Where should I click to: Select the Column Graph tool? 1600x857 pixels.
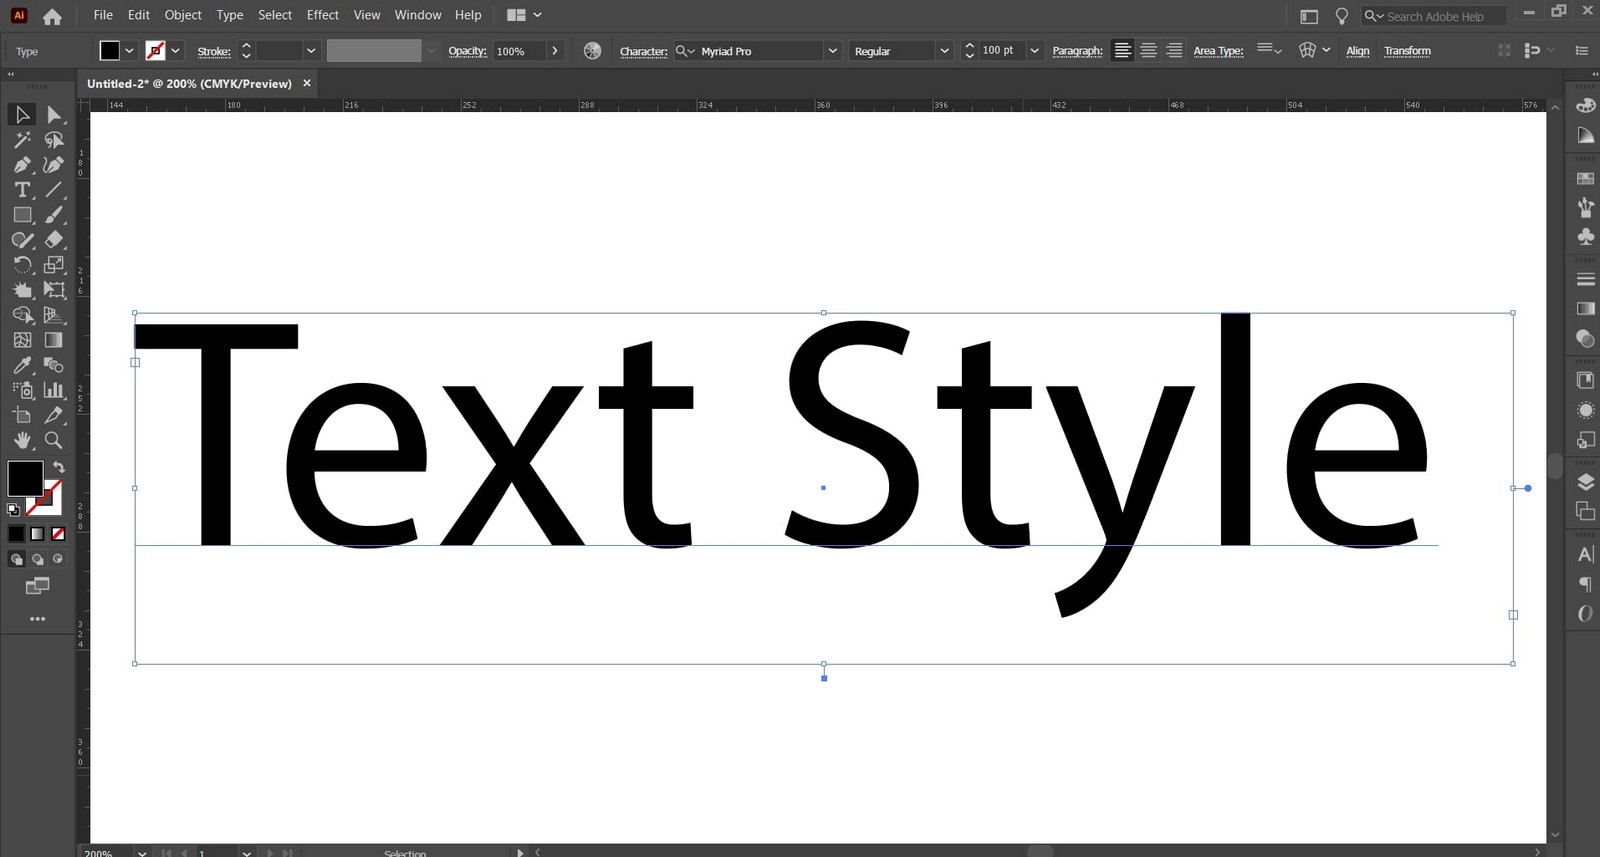tap(54, 390)
